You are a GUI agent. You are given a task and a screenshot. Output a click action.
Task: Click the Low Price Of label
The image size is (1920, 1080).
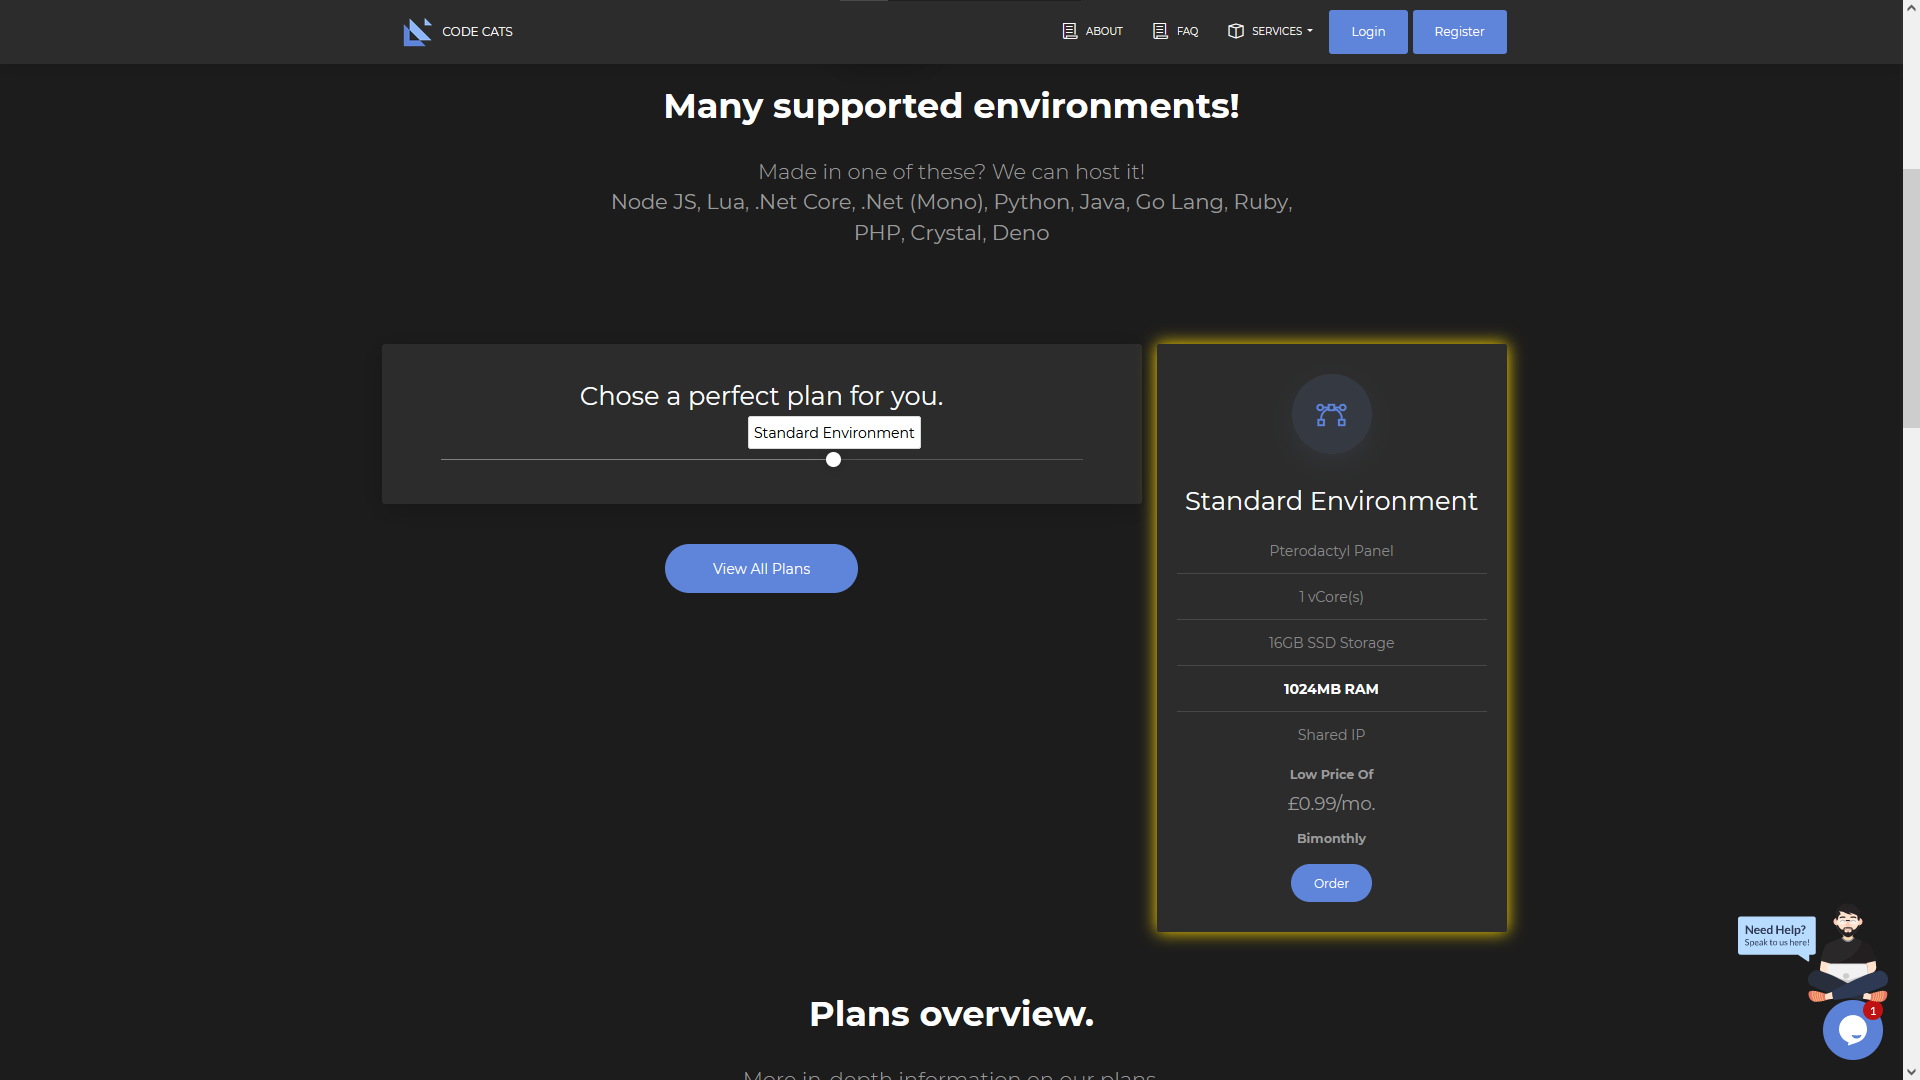pyautogui.click(x=1331, y=774)
